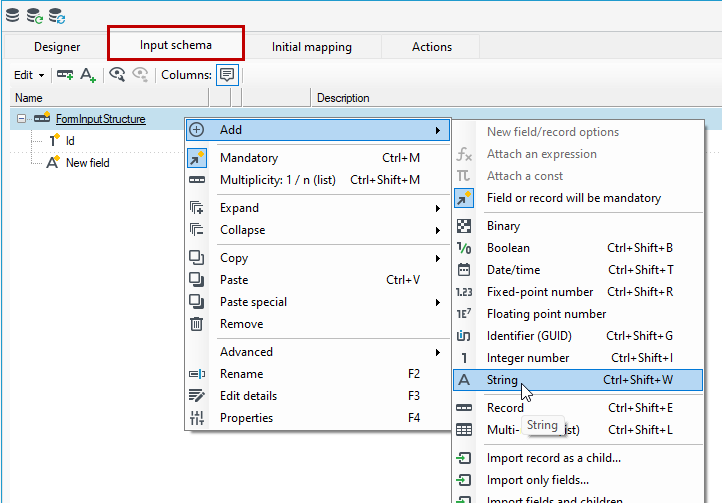722x503 pixels.
Task: Open the Add submenu
Action: tap(318, 130)
